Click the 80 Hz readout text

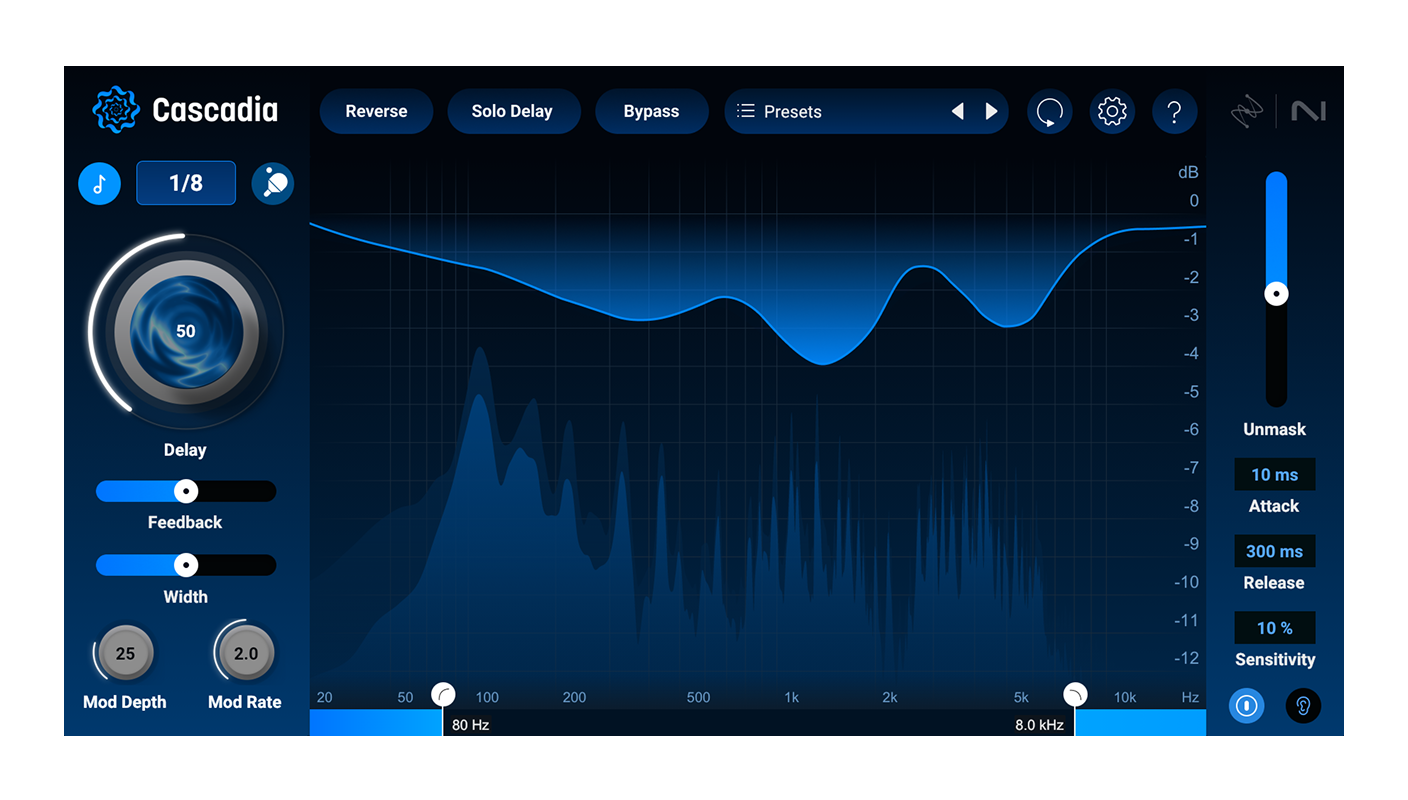470,725
